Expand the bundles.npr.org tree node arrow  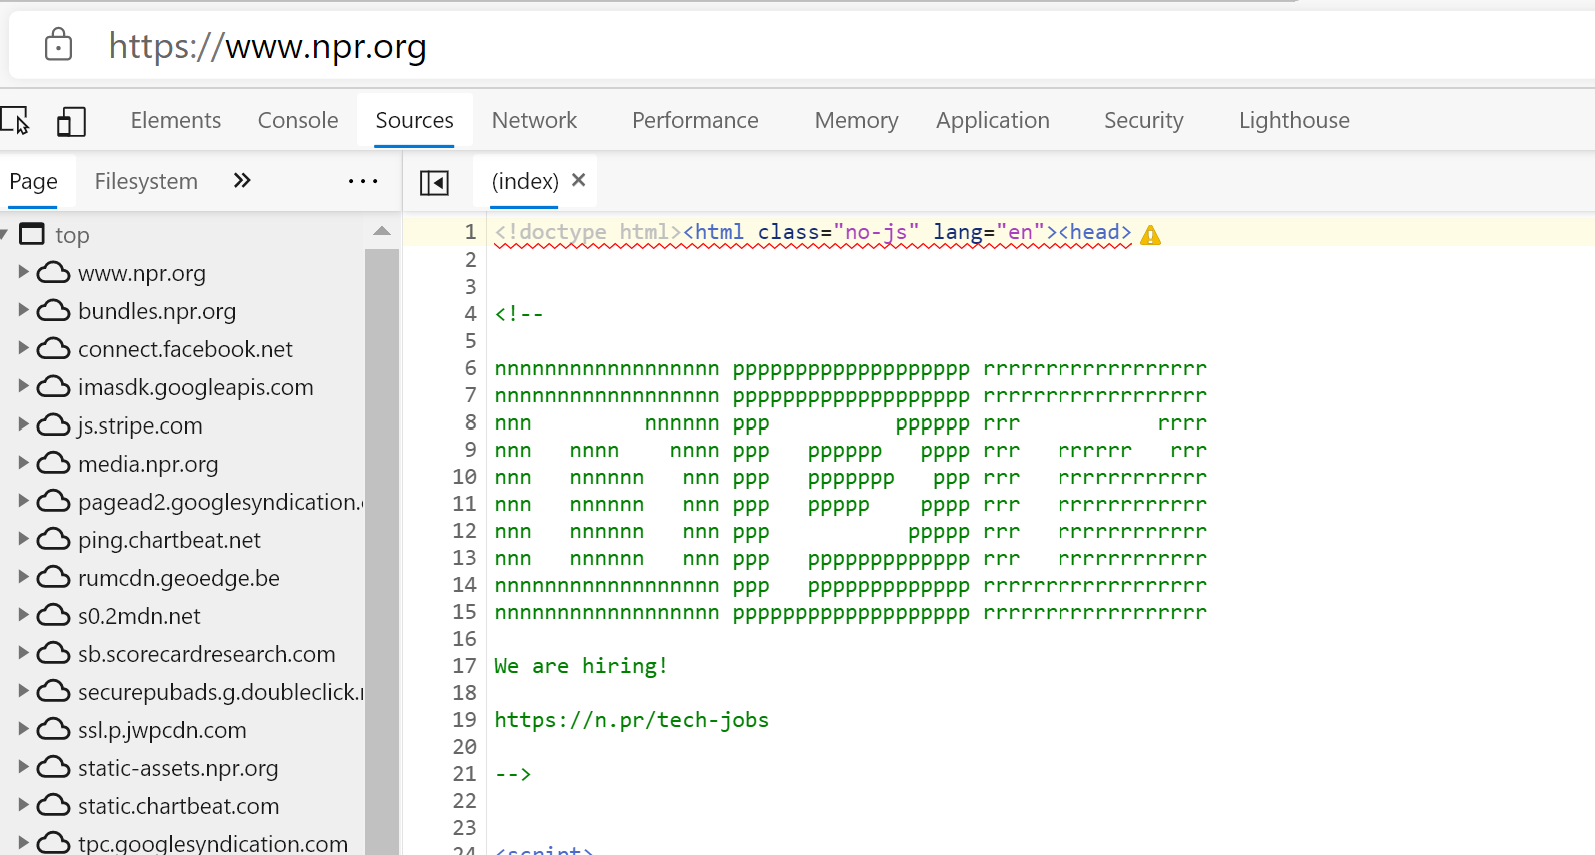pyautogui.click(x=23, y=310)
